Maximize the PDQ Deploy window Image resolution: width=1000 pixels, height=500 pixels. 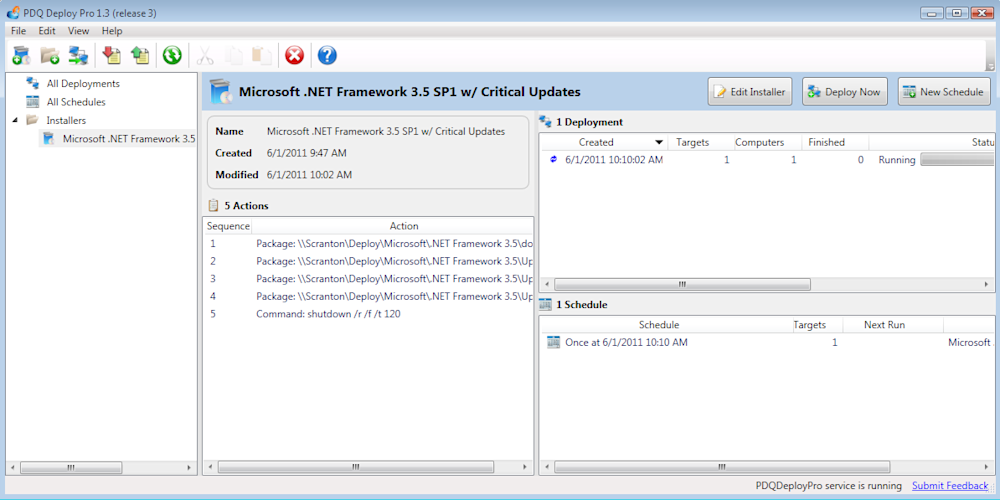pyautogui.click(x=957, y=13)
